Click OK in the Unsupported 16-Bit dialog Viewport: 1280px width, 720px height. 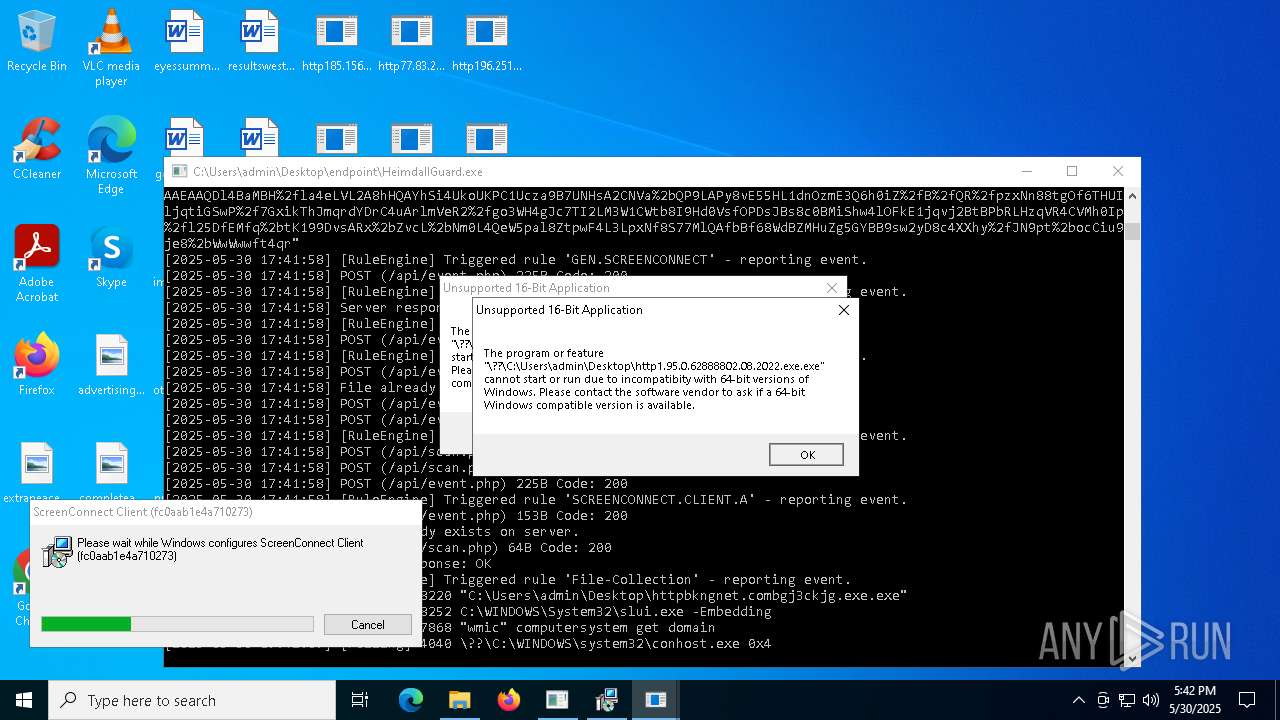[806, 454]
